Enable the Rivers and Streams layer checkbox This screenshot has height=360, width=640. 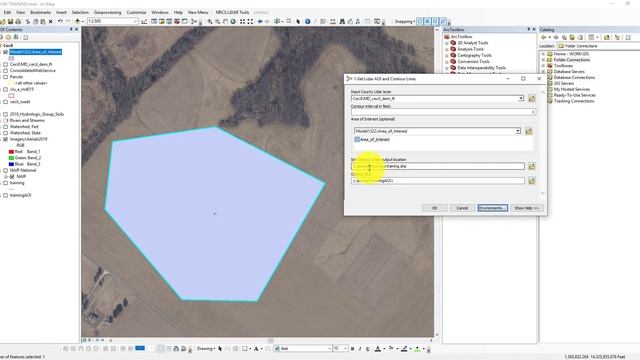pyautogui.click(x=5, y=120)
